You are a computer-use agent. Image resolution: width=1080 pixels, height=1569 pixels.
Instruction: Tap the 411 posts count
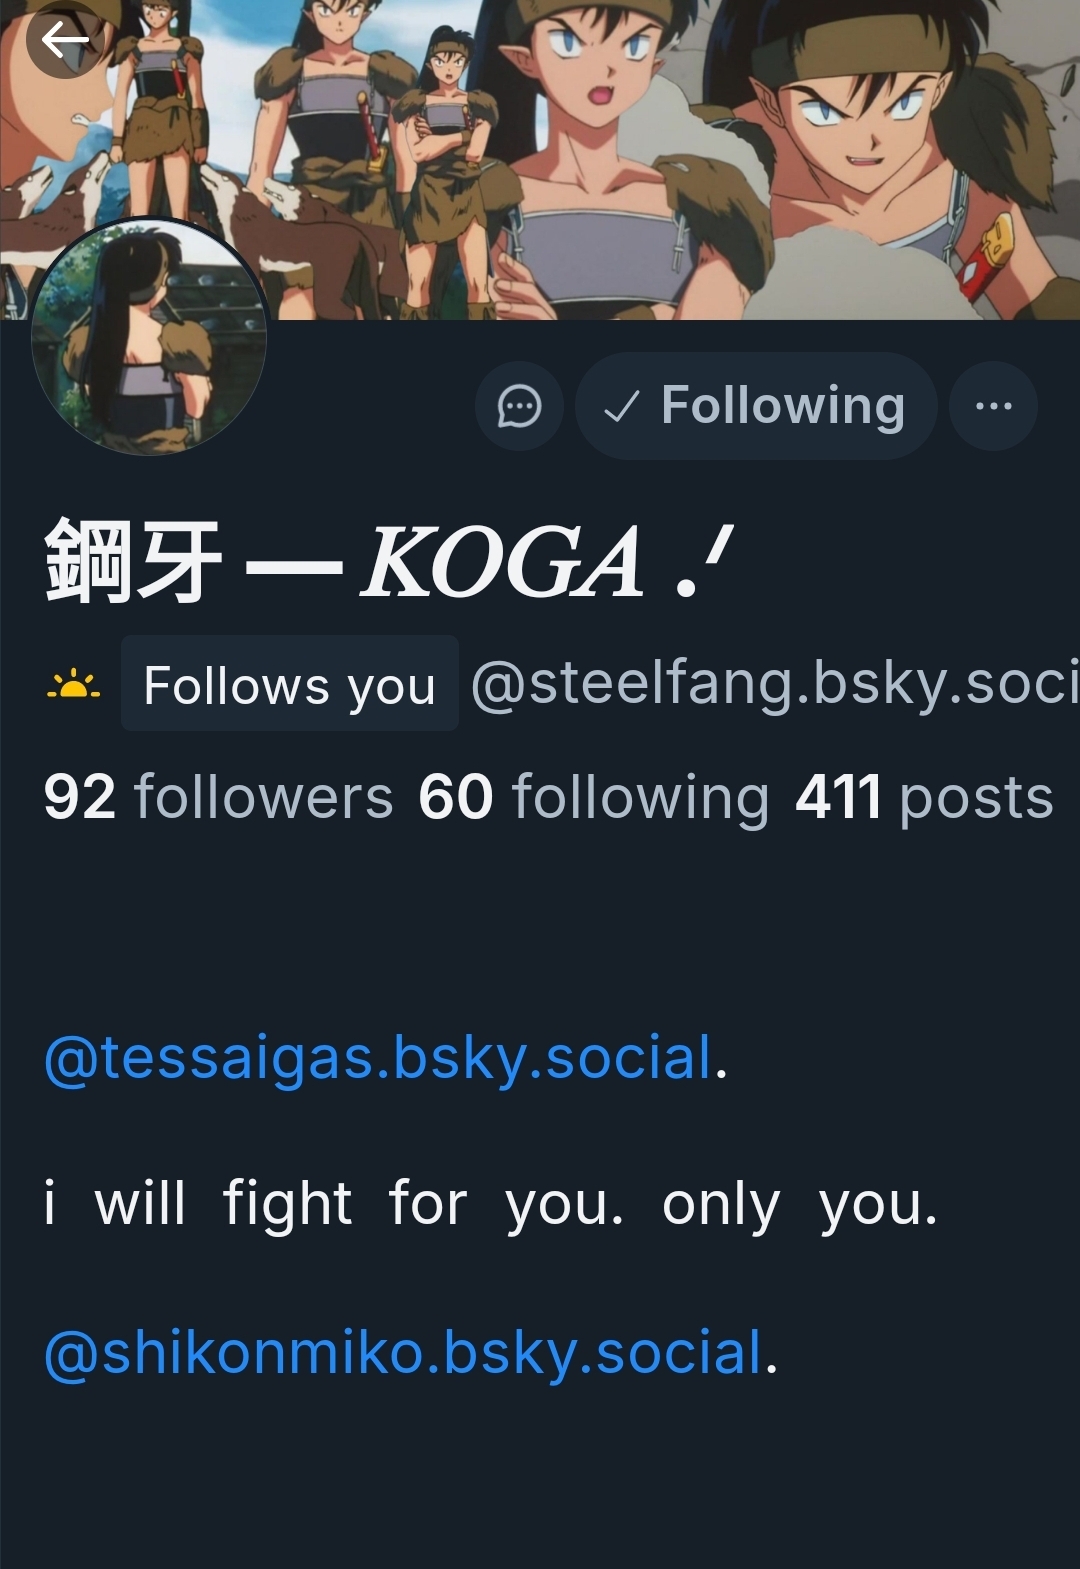924,798
